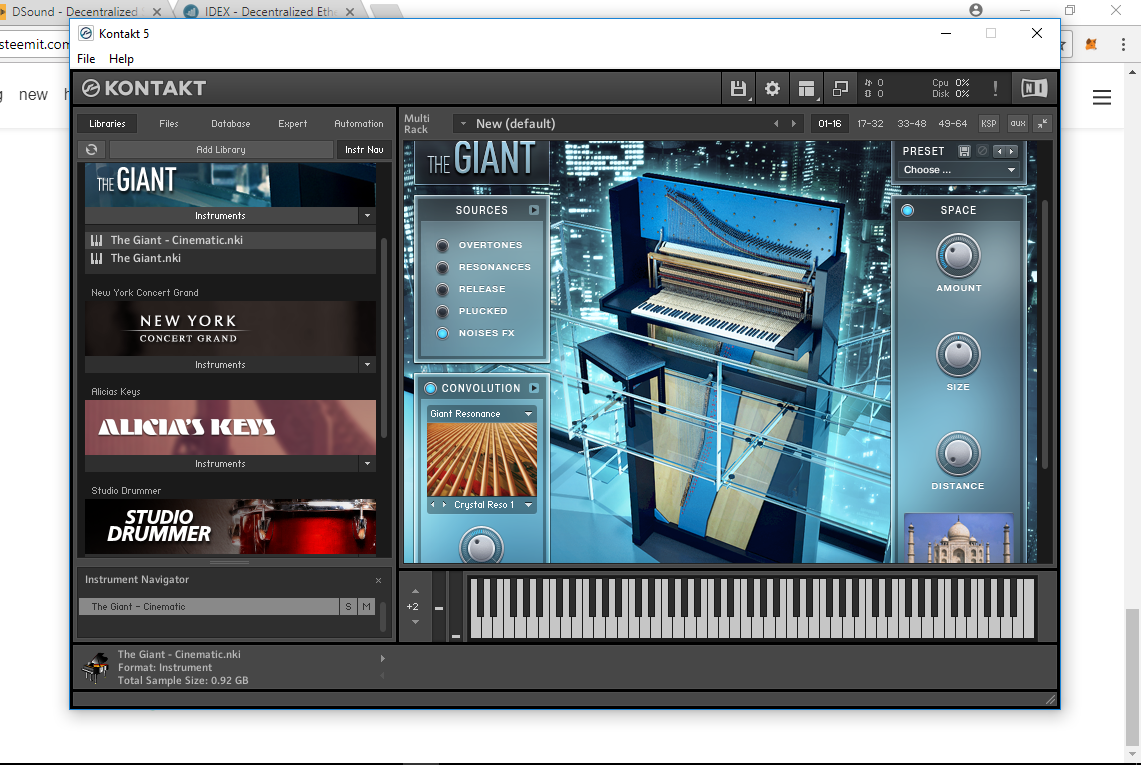Open the Kontakt Options gear icon
This screenshot has height=765, width=1141.
pos(772,88)
